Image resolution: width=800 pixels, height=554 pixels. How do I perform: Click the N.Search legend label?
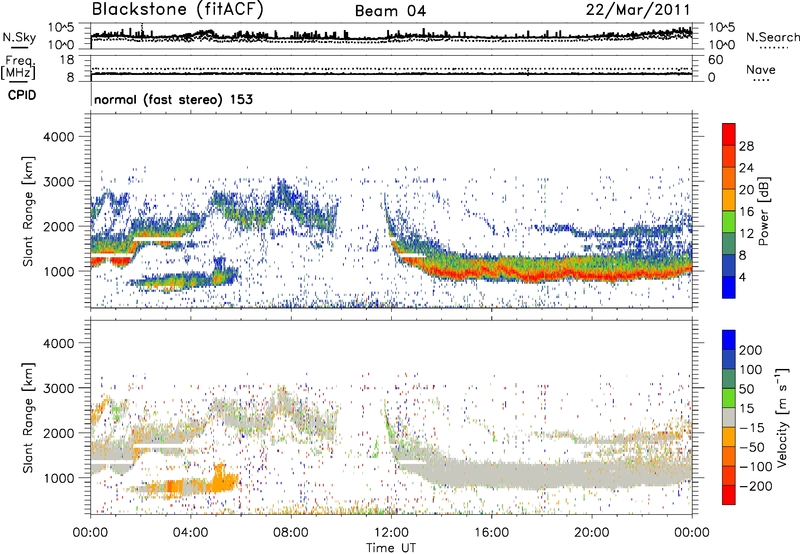tap(772, 37)
